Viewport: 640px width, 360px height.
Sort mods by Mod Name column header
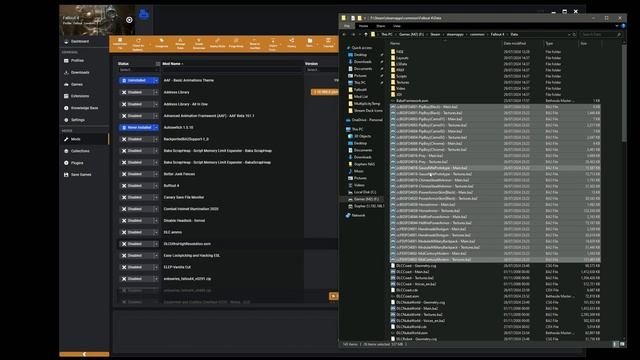click(x=171, y=64)
